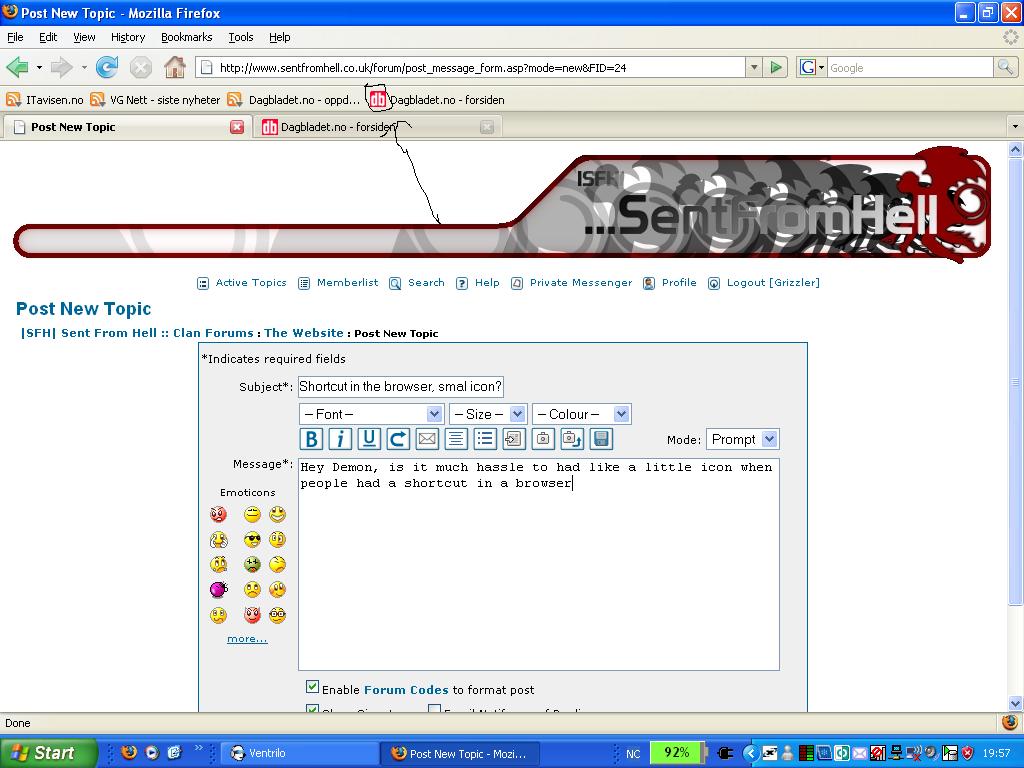The width and height of the screenshot is (1024, 768).
Task: Click the centre-align text icon
Action: click(x=456, y=439)
